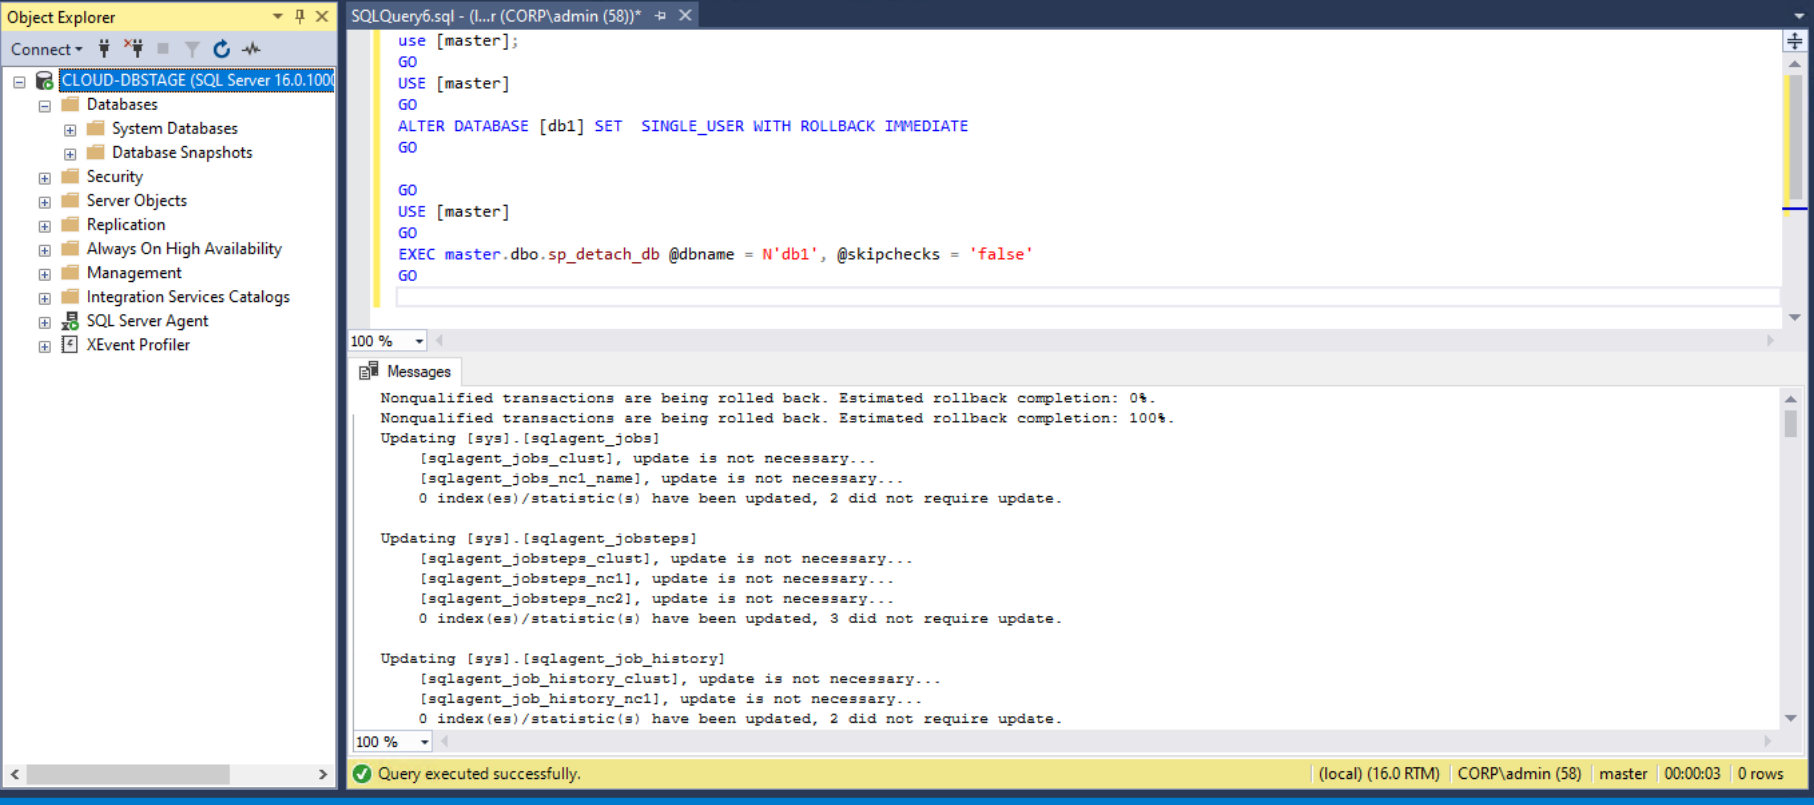Select Always On High Availability item
The image size is (1814, 805).
(184, 248)
